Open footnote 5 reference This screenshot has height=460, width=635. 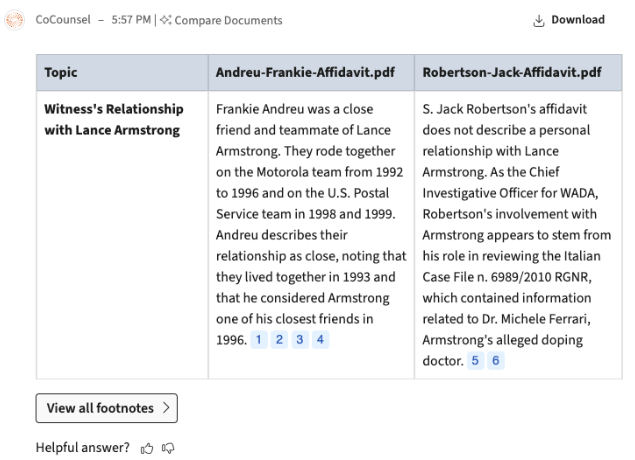475,361
